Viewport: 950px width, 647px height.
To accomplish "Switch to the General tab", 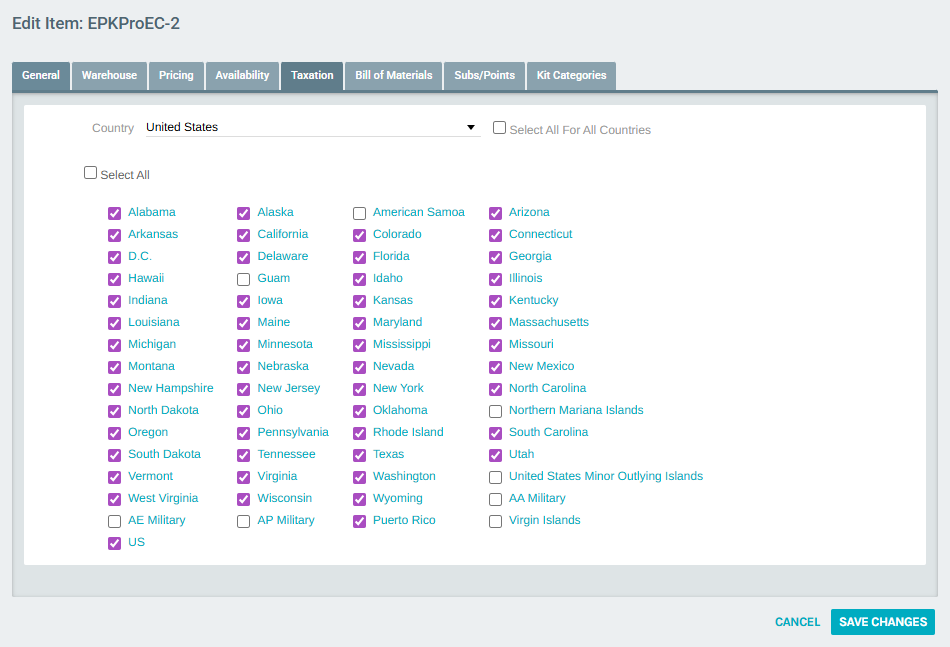I will 40,75.
